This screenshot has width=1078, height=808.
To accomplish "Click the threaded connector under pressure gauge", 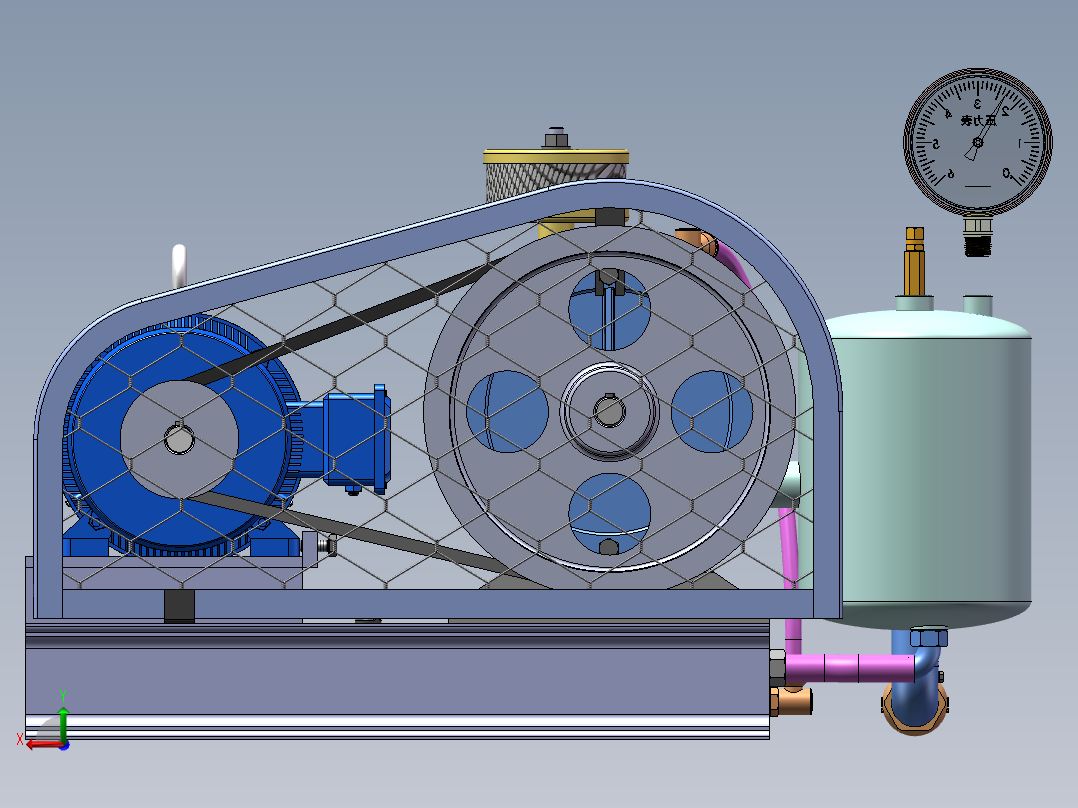I will coord(977,237).
